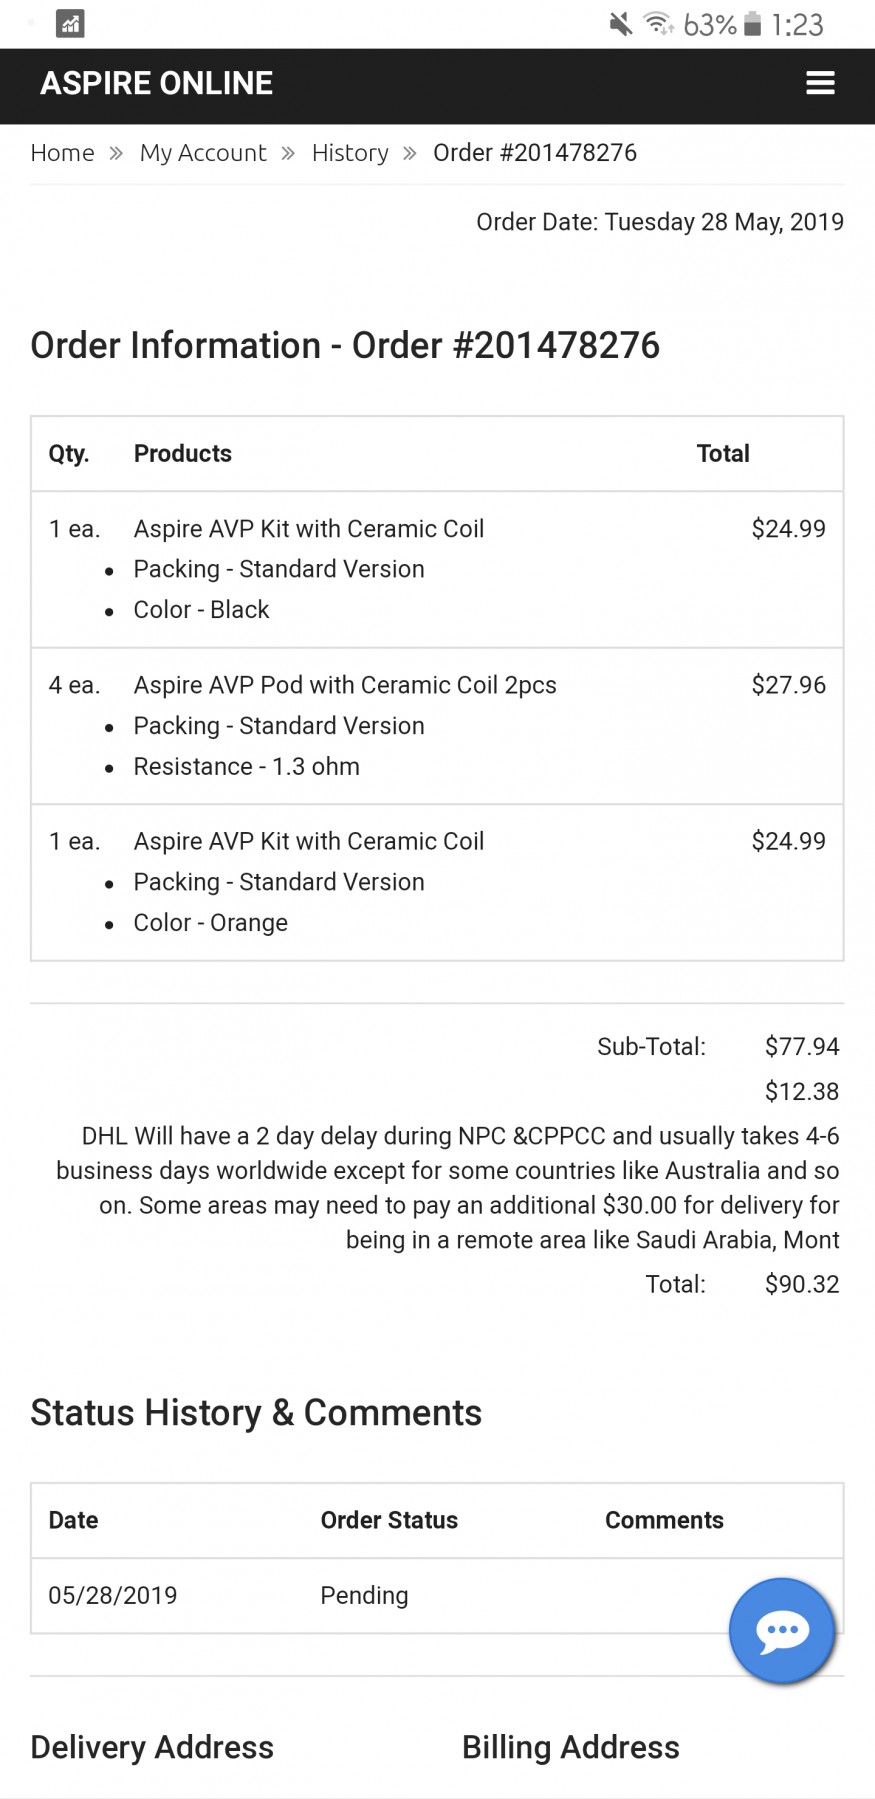Click the Status History & Comments heading
875x1799 pixels.
coord(256,1413)
